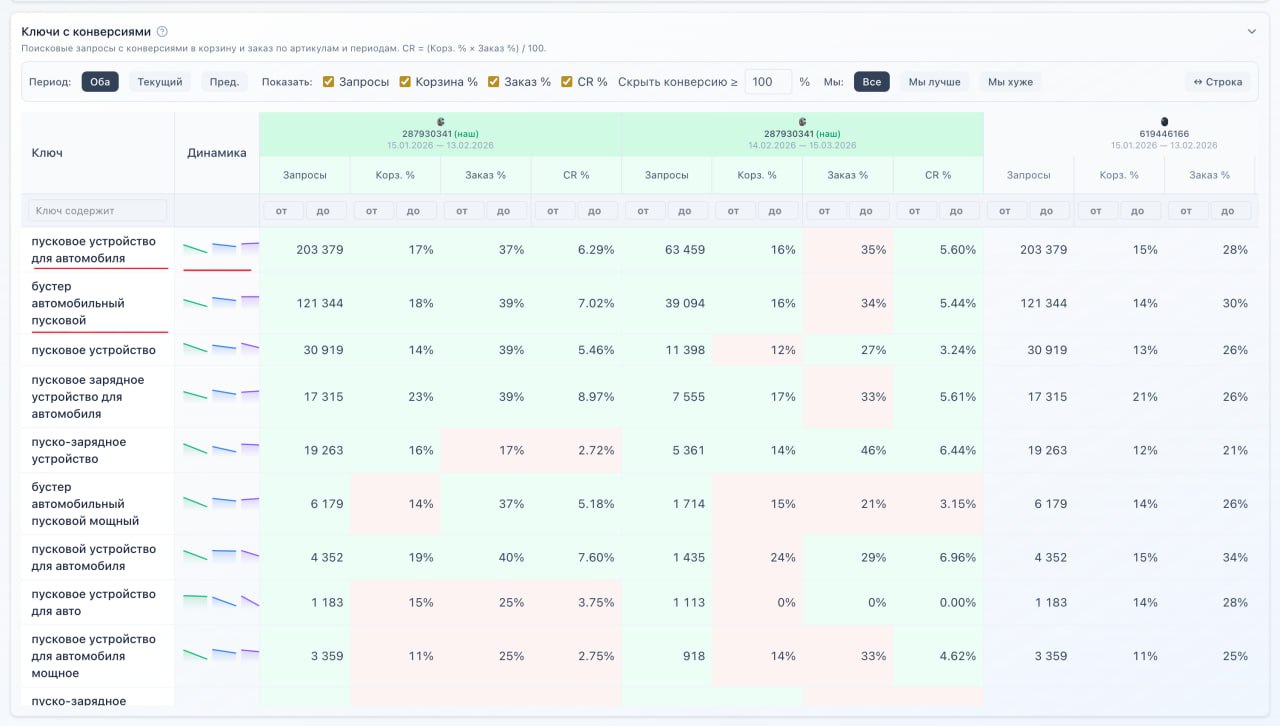Open sparklines in the 'пусковое устройство для авто' row
Screen dimensions: 1280x726
coord(221,600)
